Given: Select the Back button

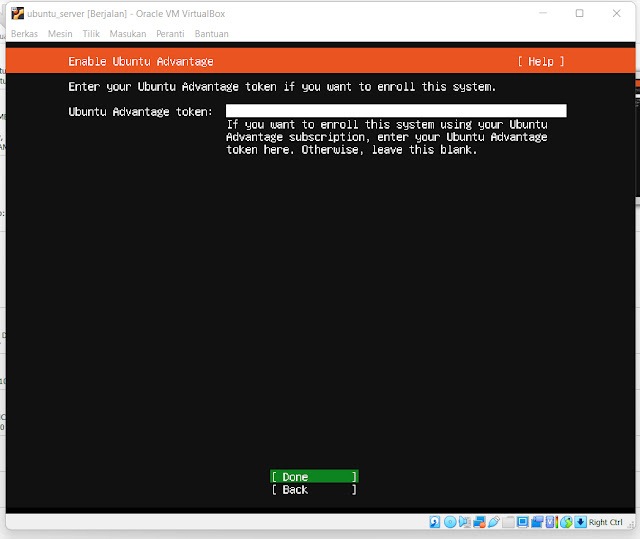Looking at the screenshot, I should (x=314, y=490).
